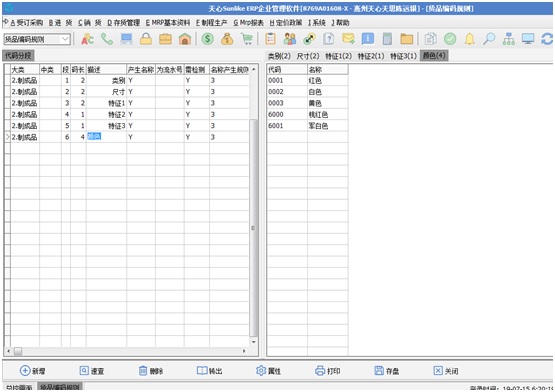Click the green checkmark circle icon
Screen dimensions: 555x392
point(450,39)
